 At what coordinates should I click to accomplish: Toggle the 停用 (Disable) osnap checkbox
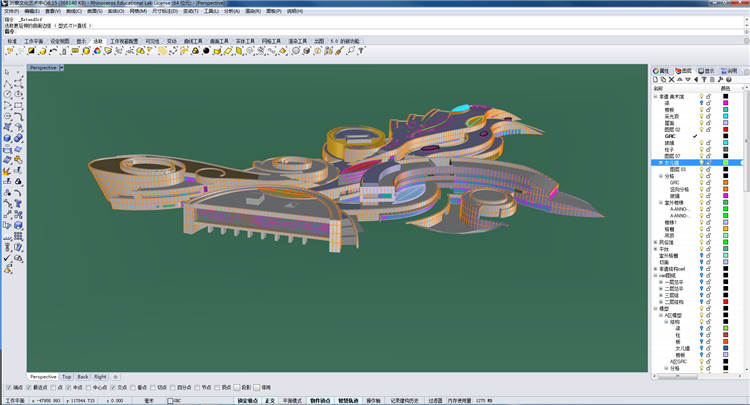(x=257, y=387)
